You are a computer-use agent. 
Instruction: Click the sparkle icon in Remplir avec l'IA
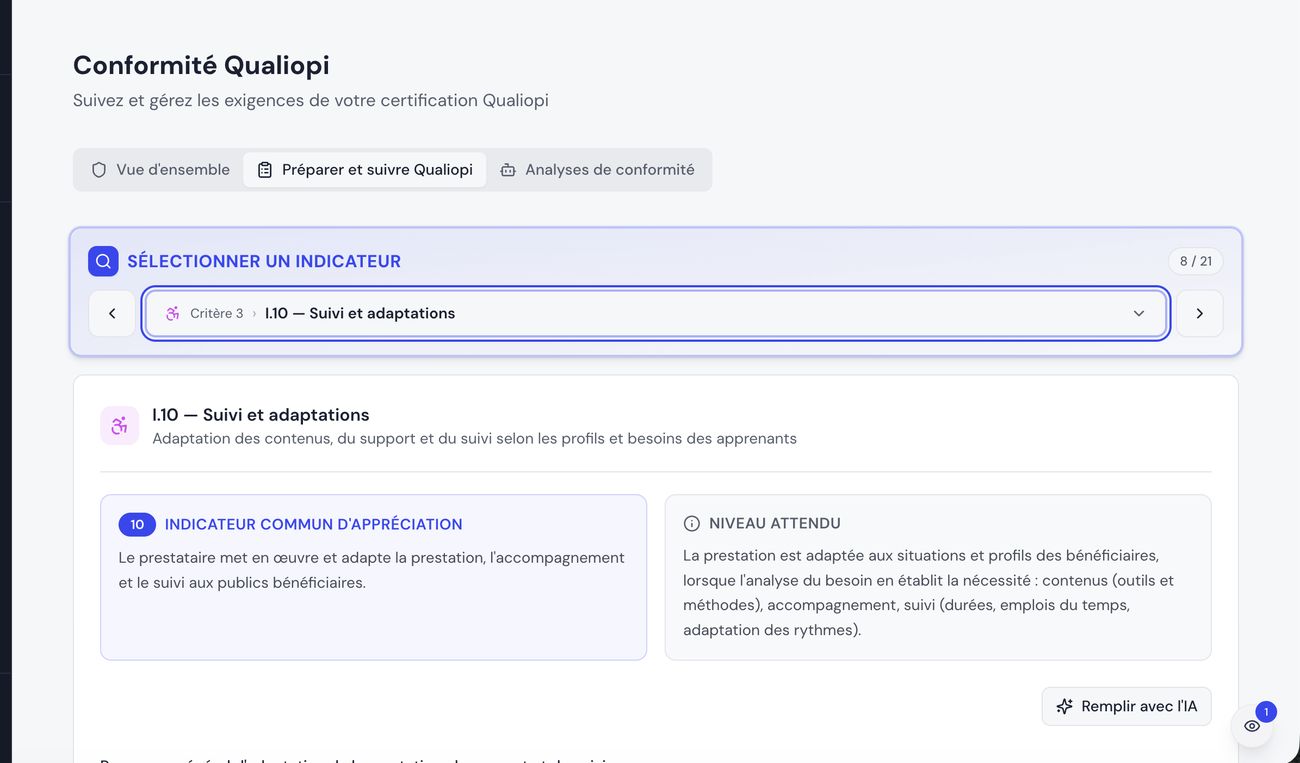coord(1064,706)
